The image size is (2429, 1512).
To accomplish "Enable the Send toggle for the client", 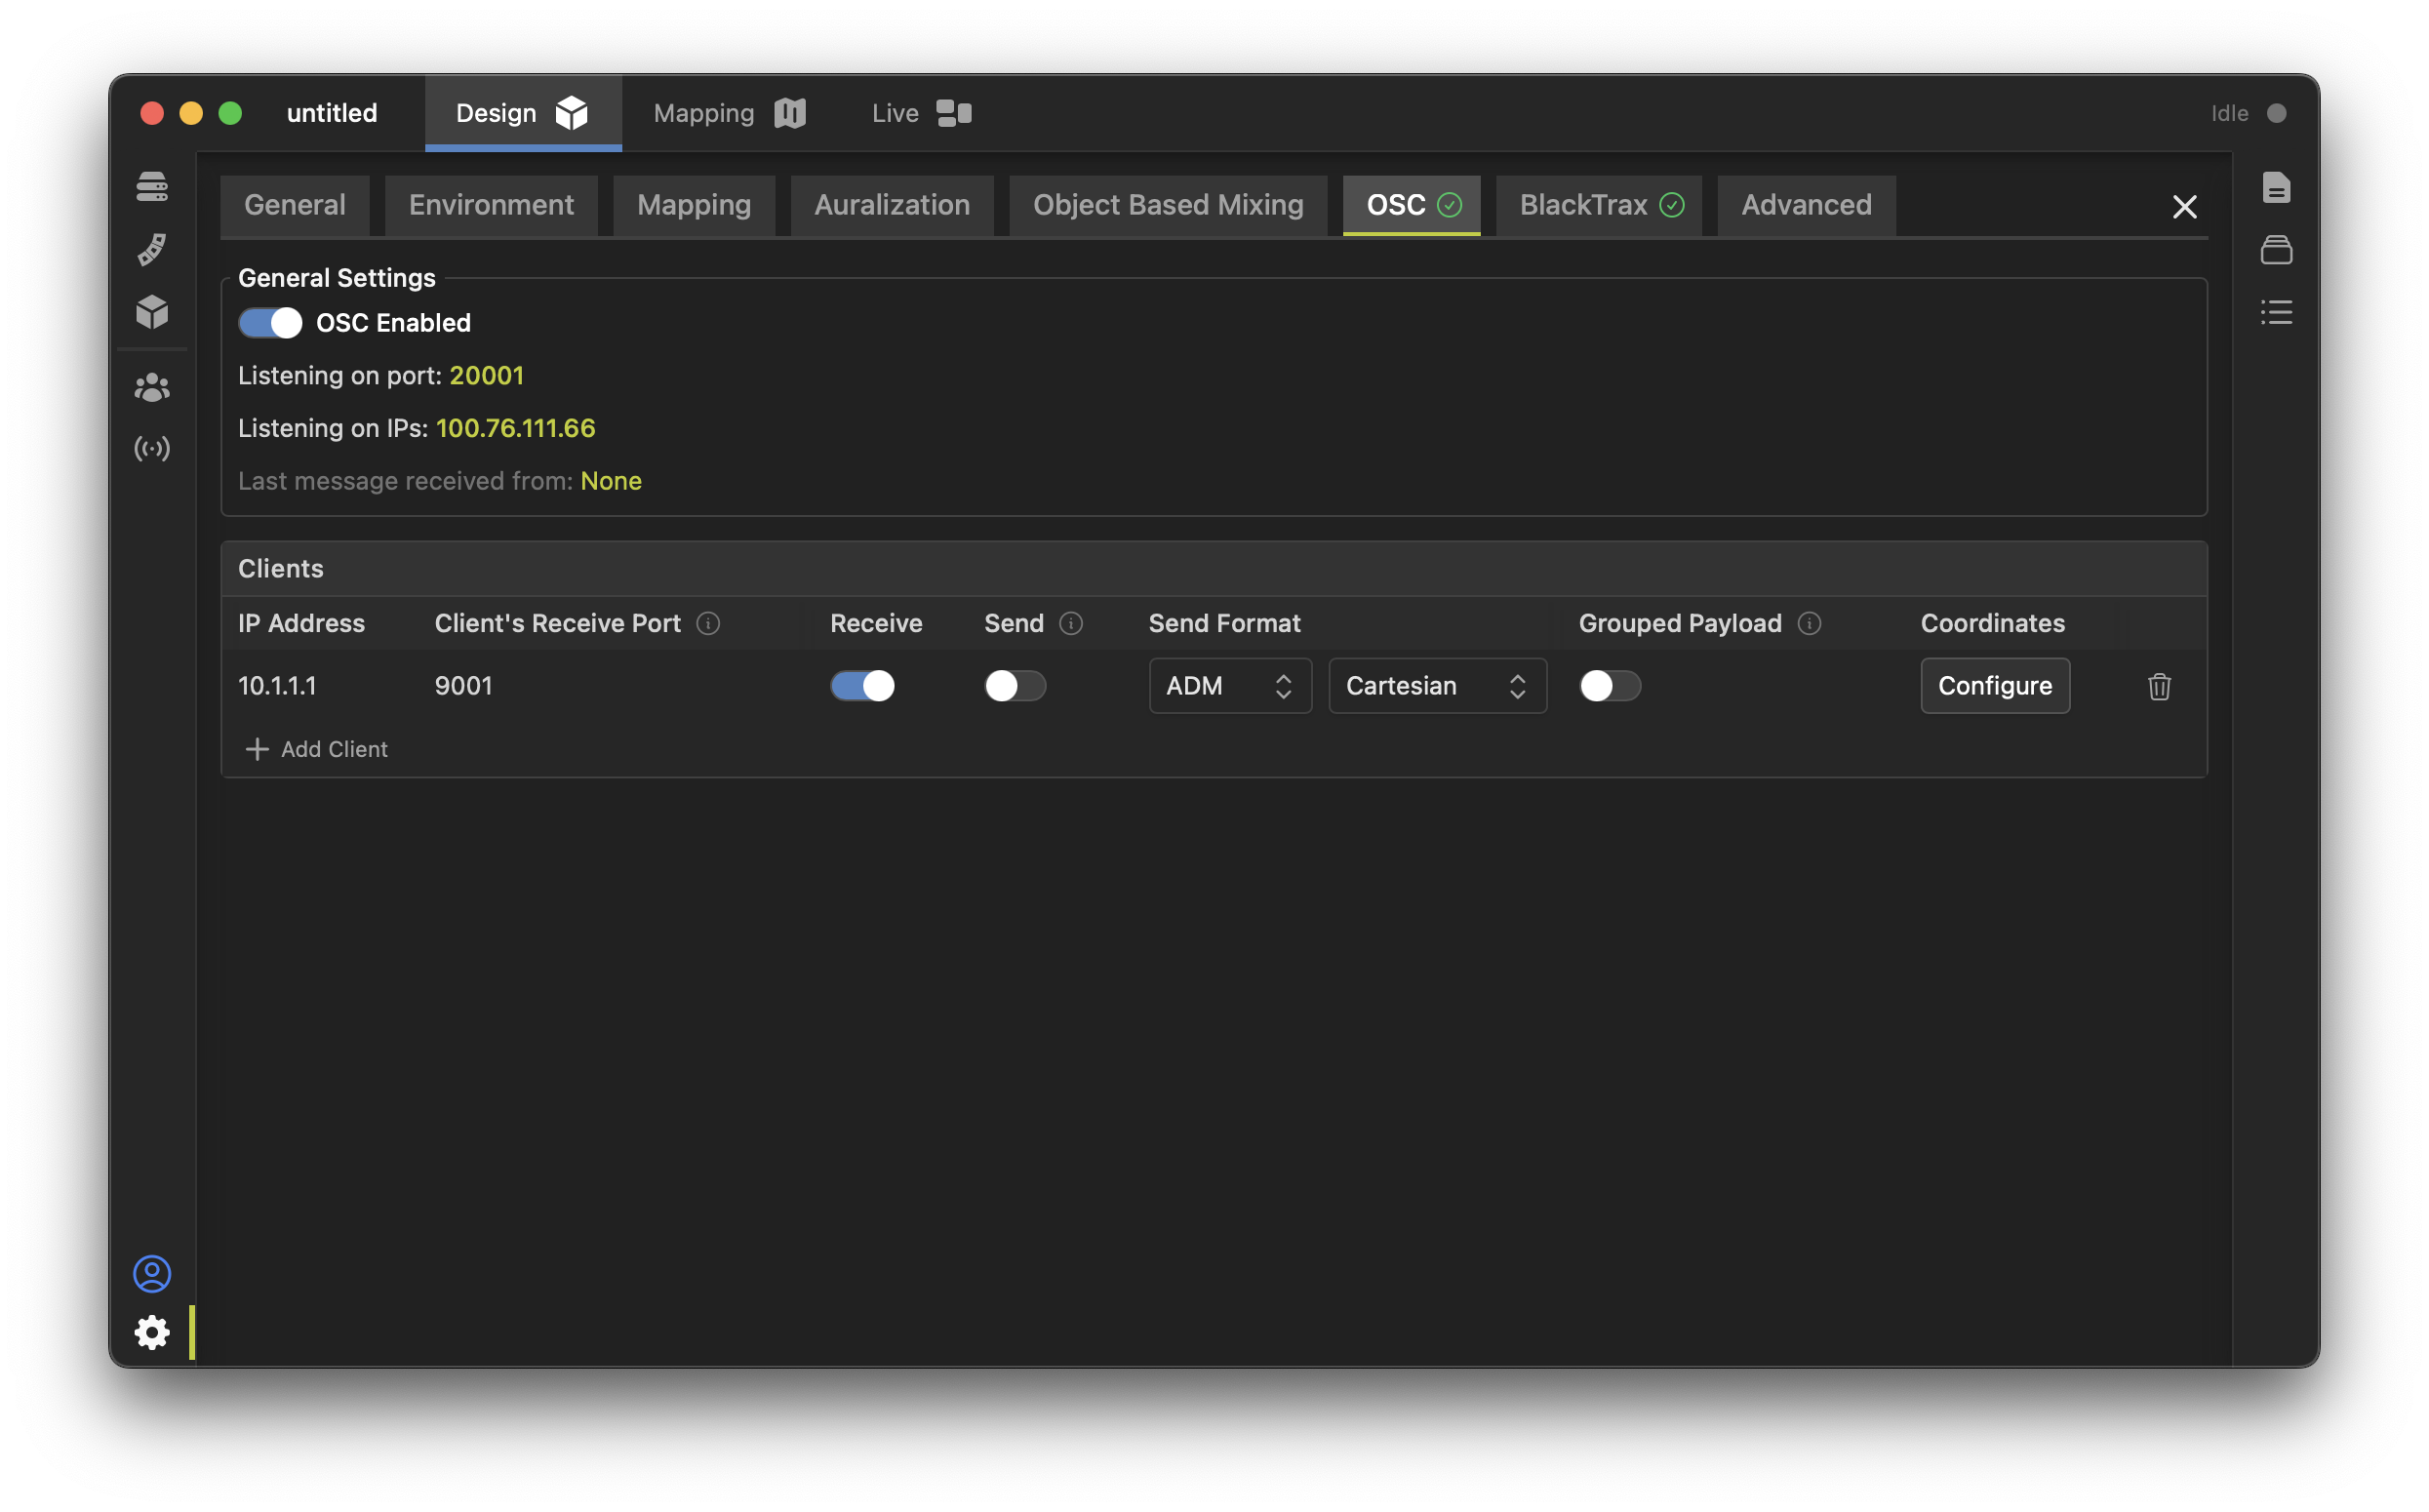I will click(x=1015, y=686).
